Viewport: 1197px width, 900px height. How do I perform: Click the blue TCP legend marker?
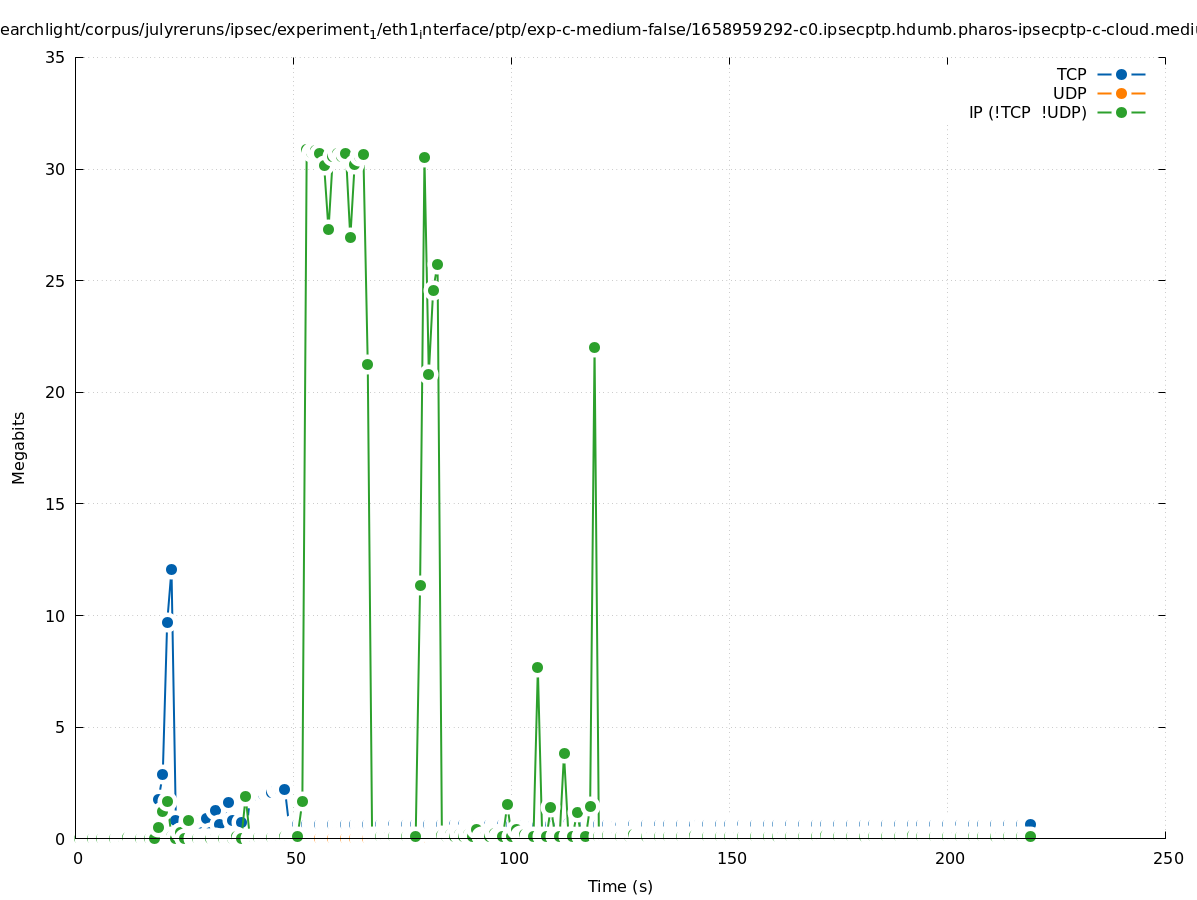pyautogui.click(x=1121, y=74)
